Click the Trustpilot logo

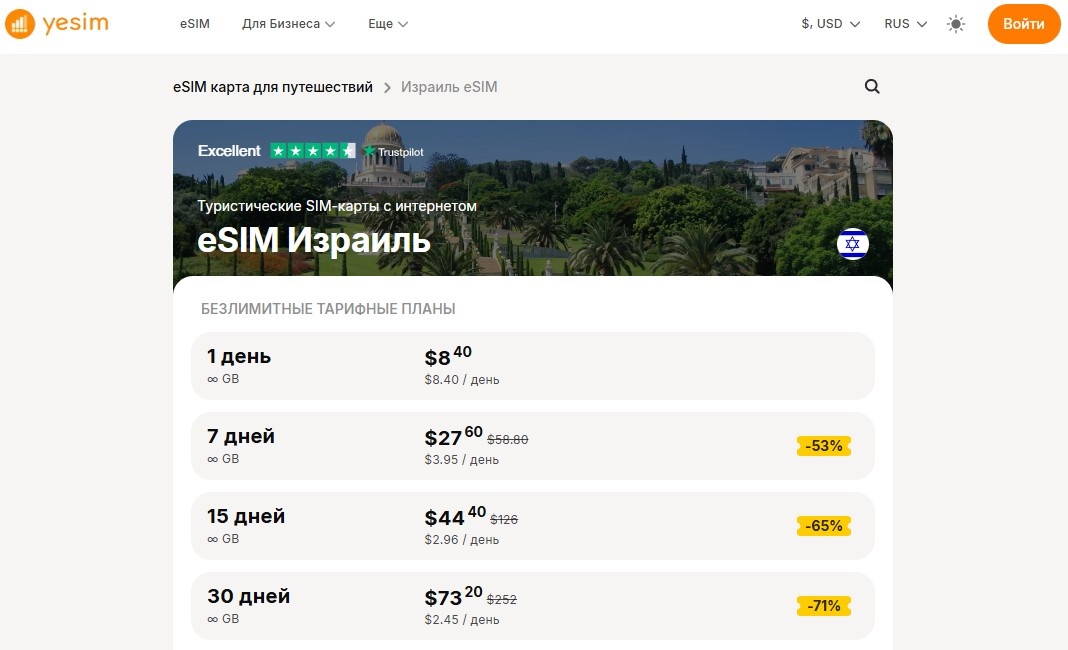tap(393, 151)
